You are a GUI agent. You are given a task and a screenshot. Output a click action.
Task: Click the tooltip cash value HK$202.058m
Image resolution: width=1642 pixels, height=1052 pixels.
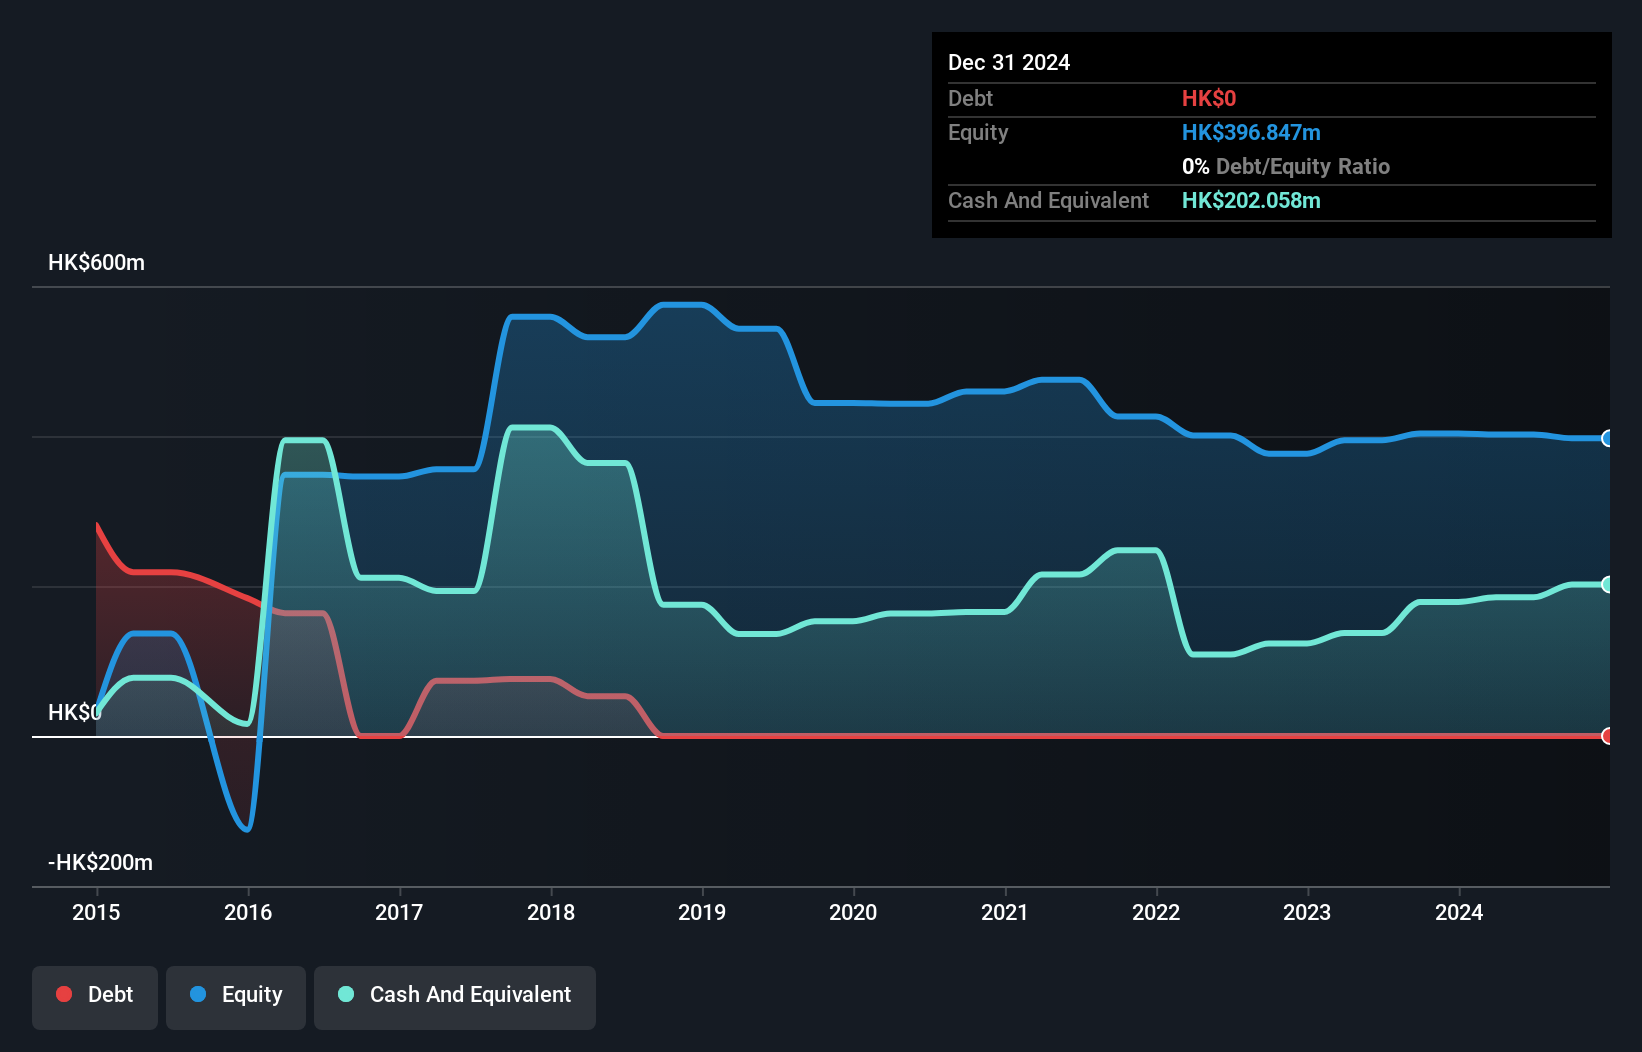click(x=1251, y=200)
